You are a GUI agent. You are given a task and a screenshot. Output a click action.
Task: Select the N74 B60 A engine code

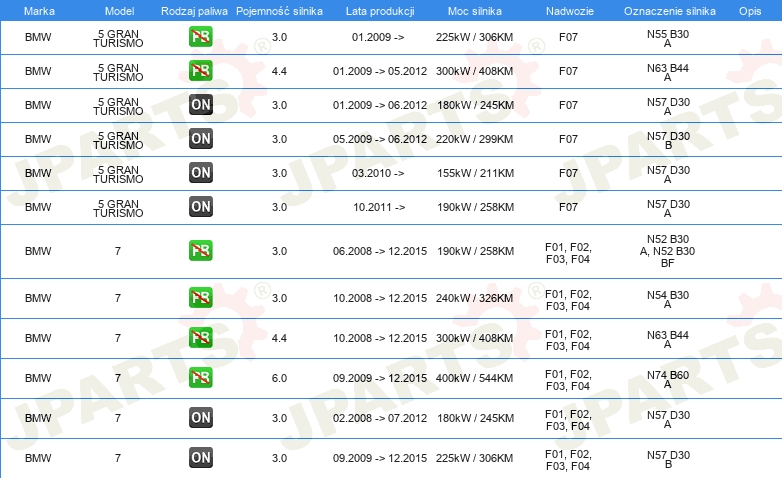coord(668,379)
